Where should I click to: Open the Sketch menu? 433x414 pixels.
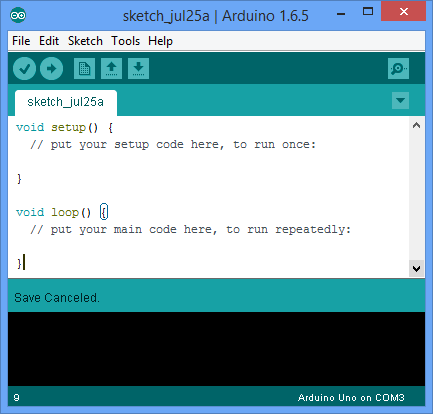tap(85, 41)
